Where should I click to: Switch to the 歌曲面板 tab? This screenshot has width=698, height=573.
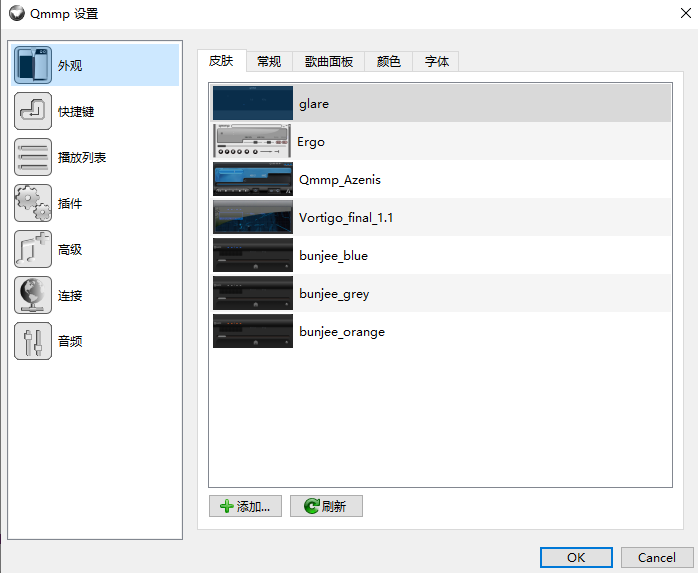(329, 61)
